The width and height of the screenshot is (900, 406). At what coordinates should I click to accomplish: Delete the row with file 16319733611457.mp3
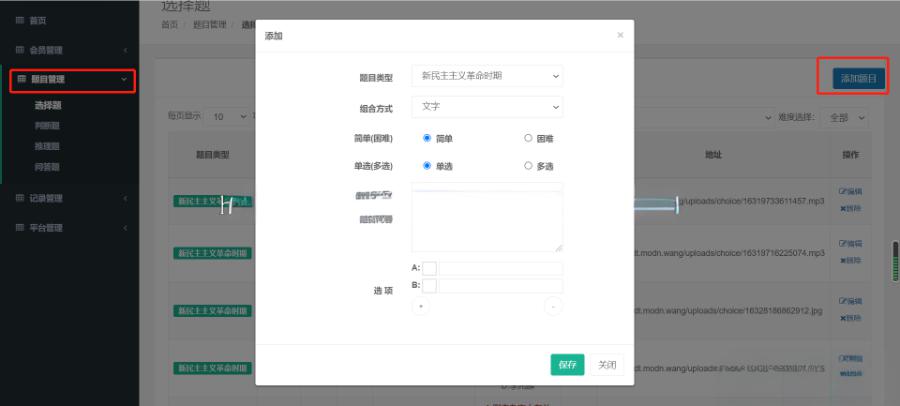[851, 208]
